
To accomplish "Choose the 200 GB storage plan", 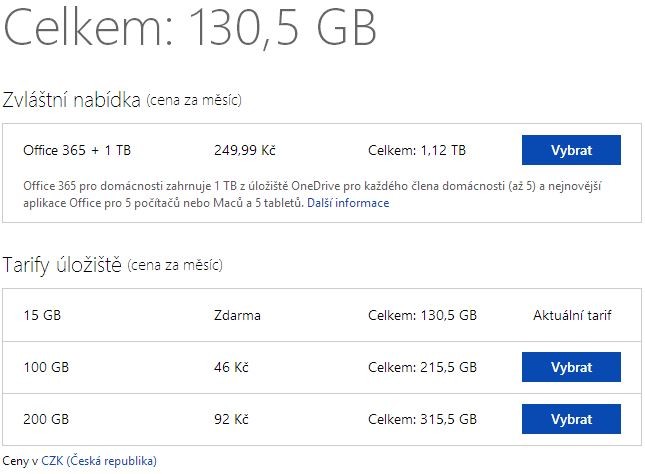I will coord(571,419).
